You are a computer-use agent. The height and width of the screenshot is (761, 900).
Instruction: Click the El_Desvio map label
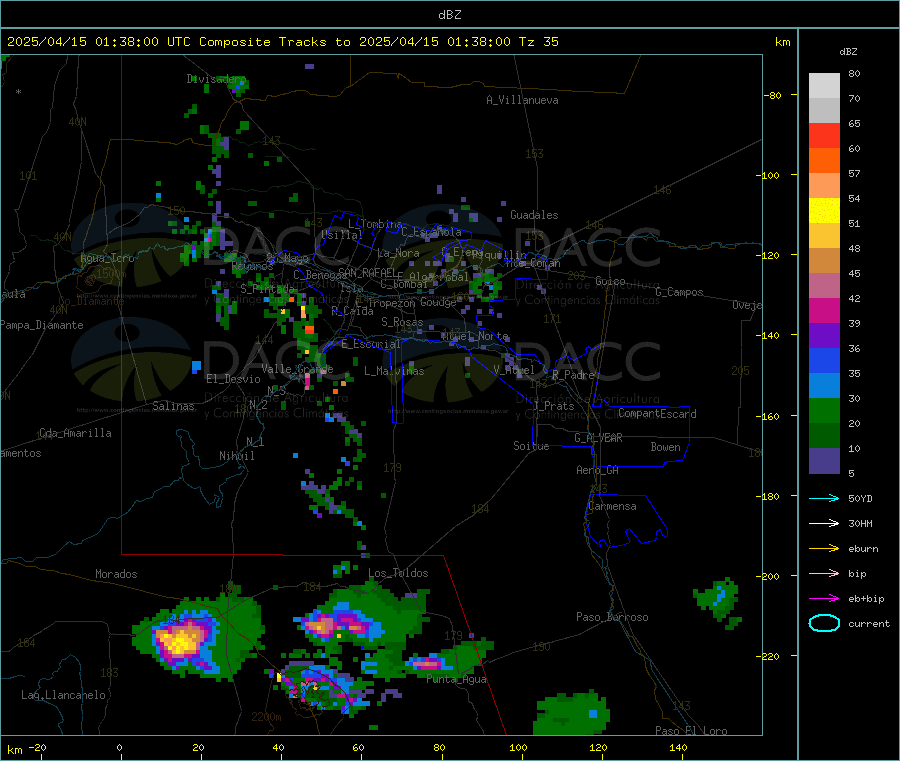tap(234, 379)
